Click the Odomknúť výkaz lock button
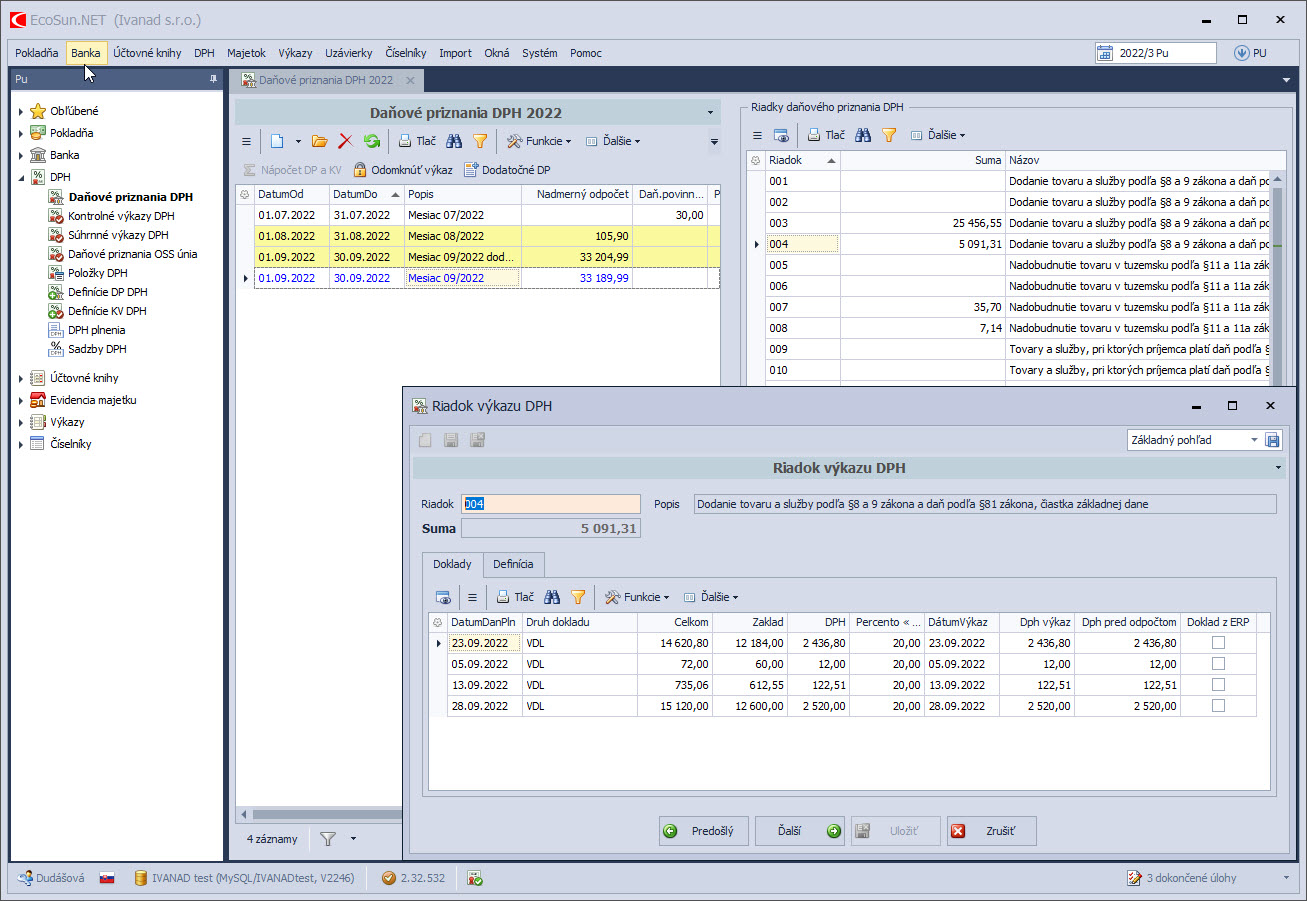This screenshot has width=1307, height=901. (x=403, y=170)
